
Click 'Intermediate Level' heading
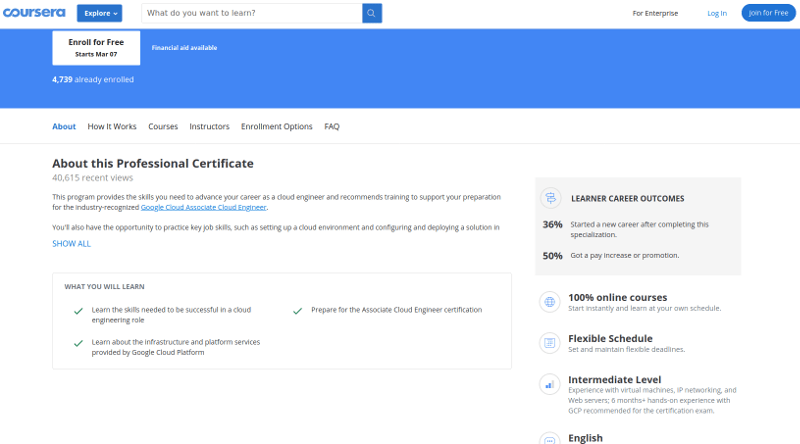tap(614, 380)
